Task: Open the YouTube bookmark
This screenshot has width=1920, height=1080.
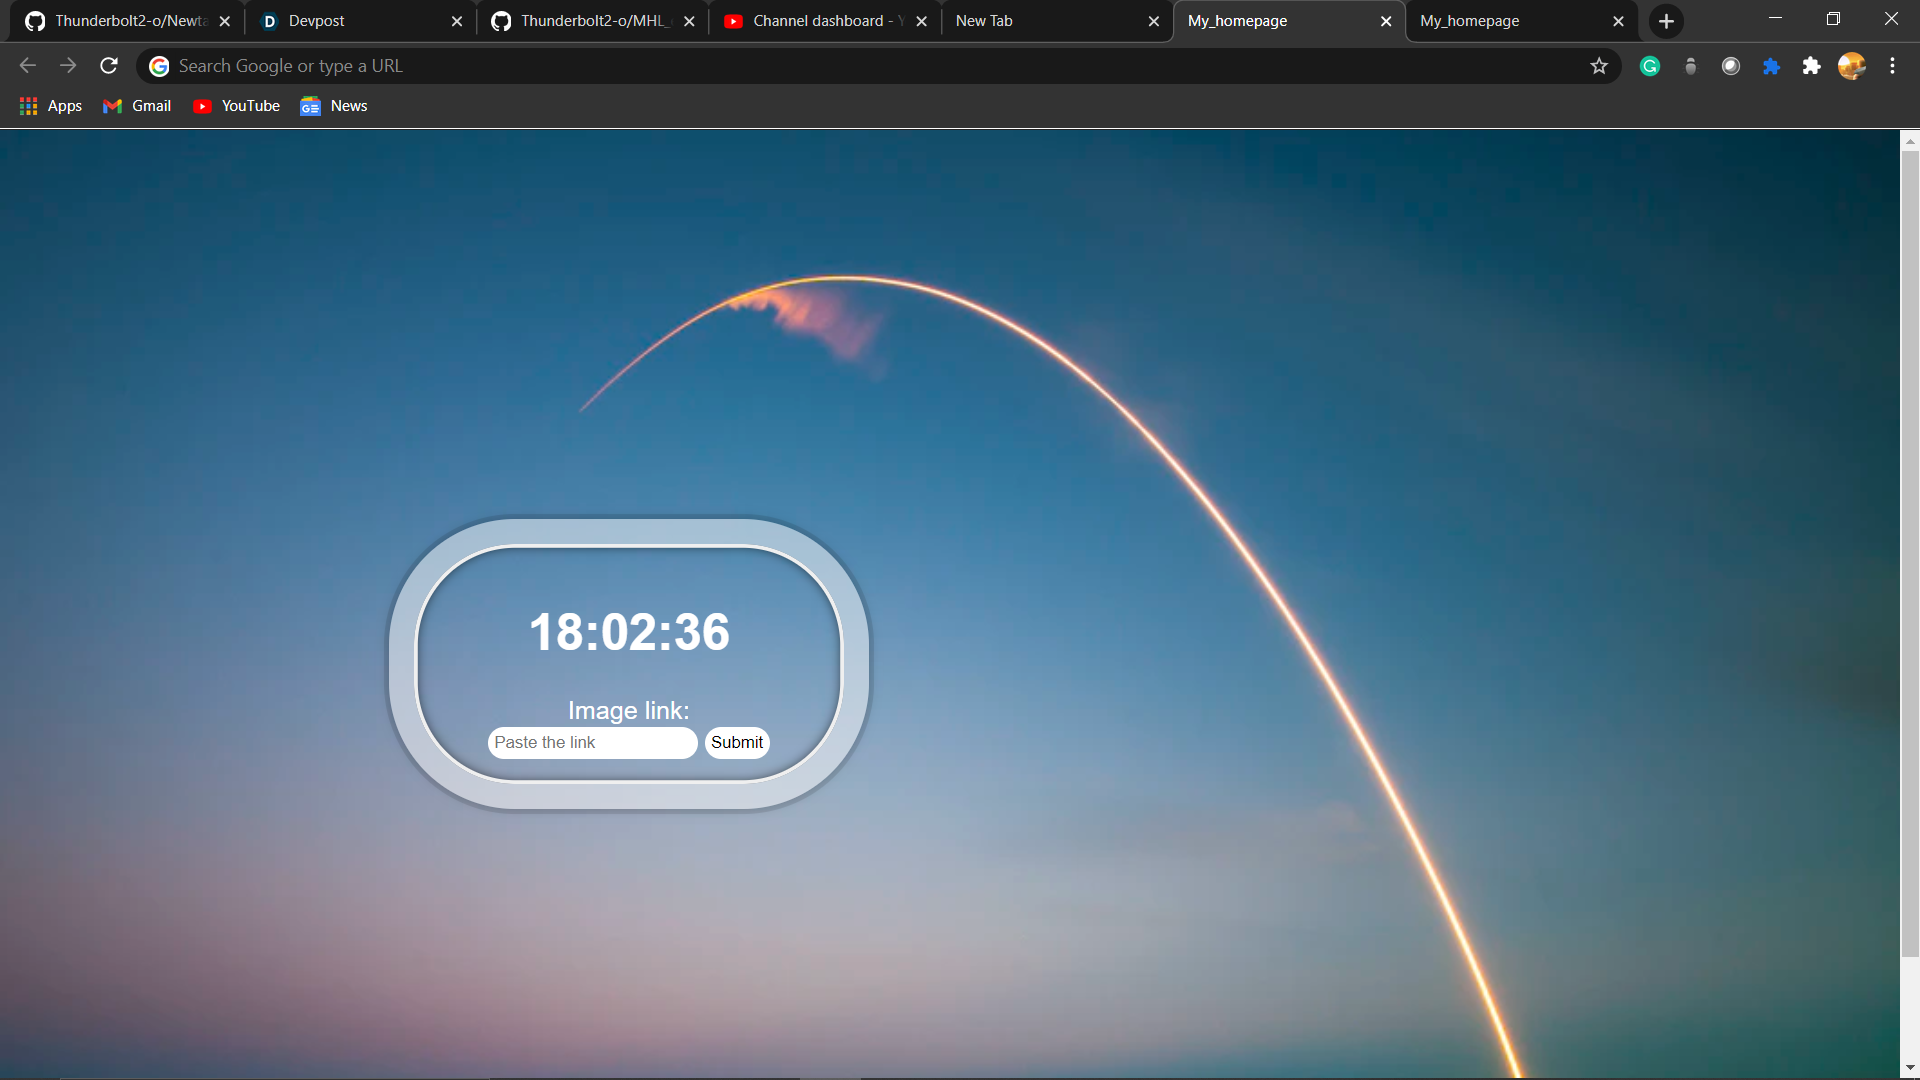Action: pos(236,106)
